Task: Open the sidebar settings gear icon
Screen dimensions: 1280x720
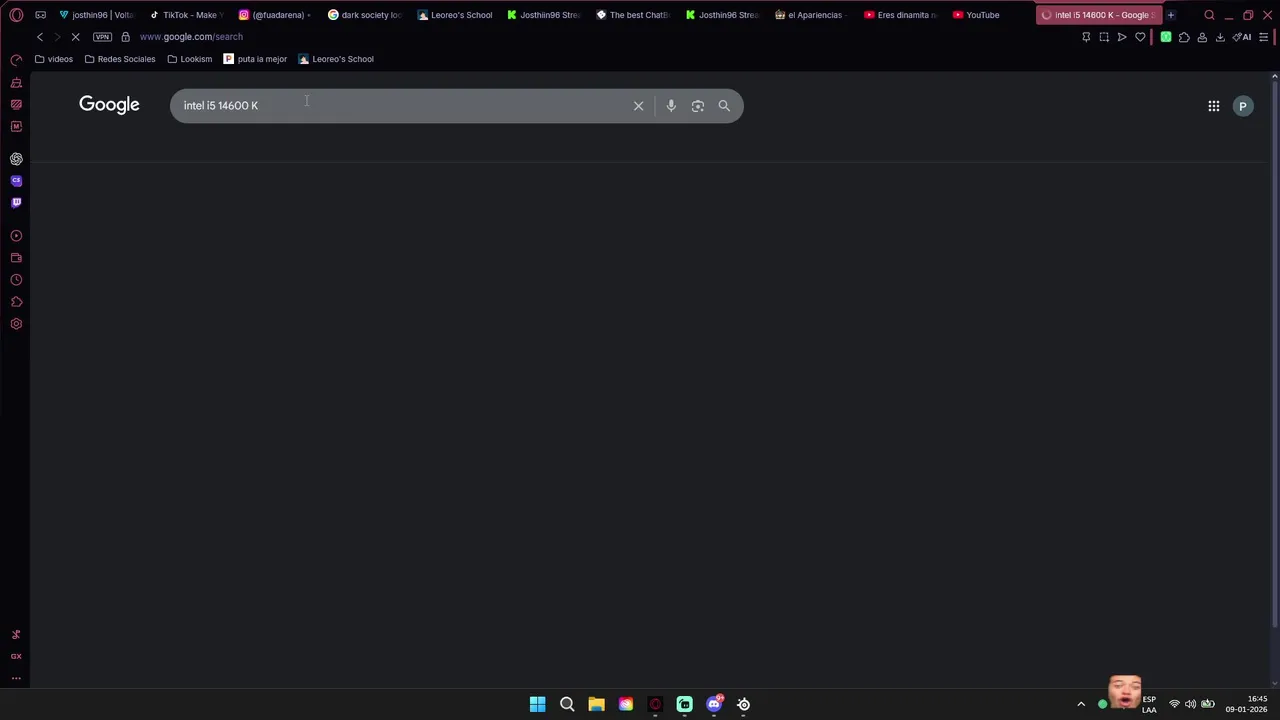Action: (16, 324)
